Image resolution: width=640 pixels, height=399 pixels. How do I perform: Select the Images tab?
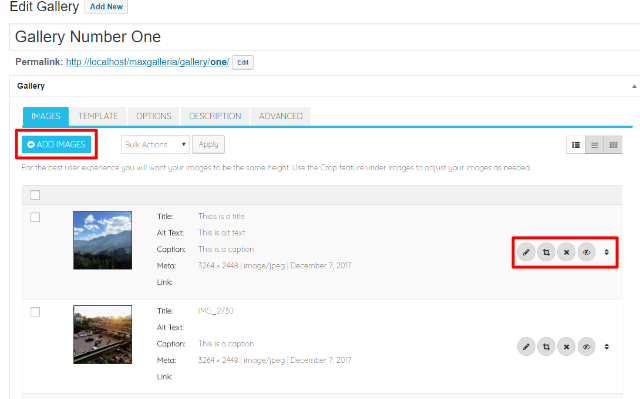point(46,116)
